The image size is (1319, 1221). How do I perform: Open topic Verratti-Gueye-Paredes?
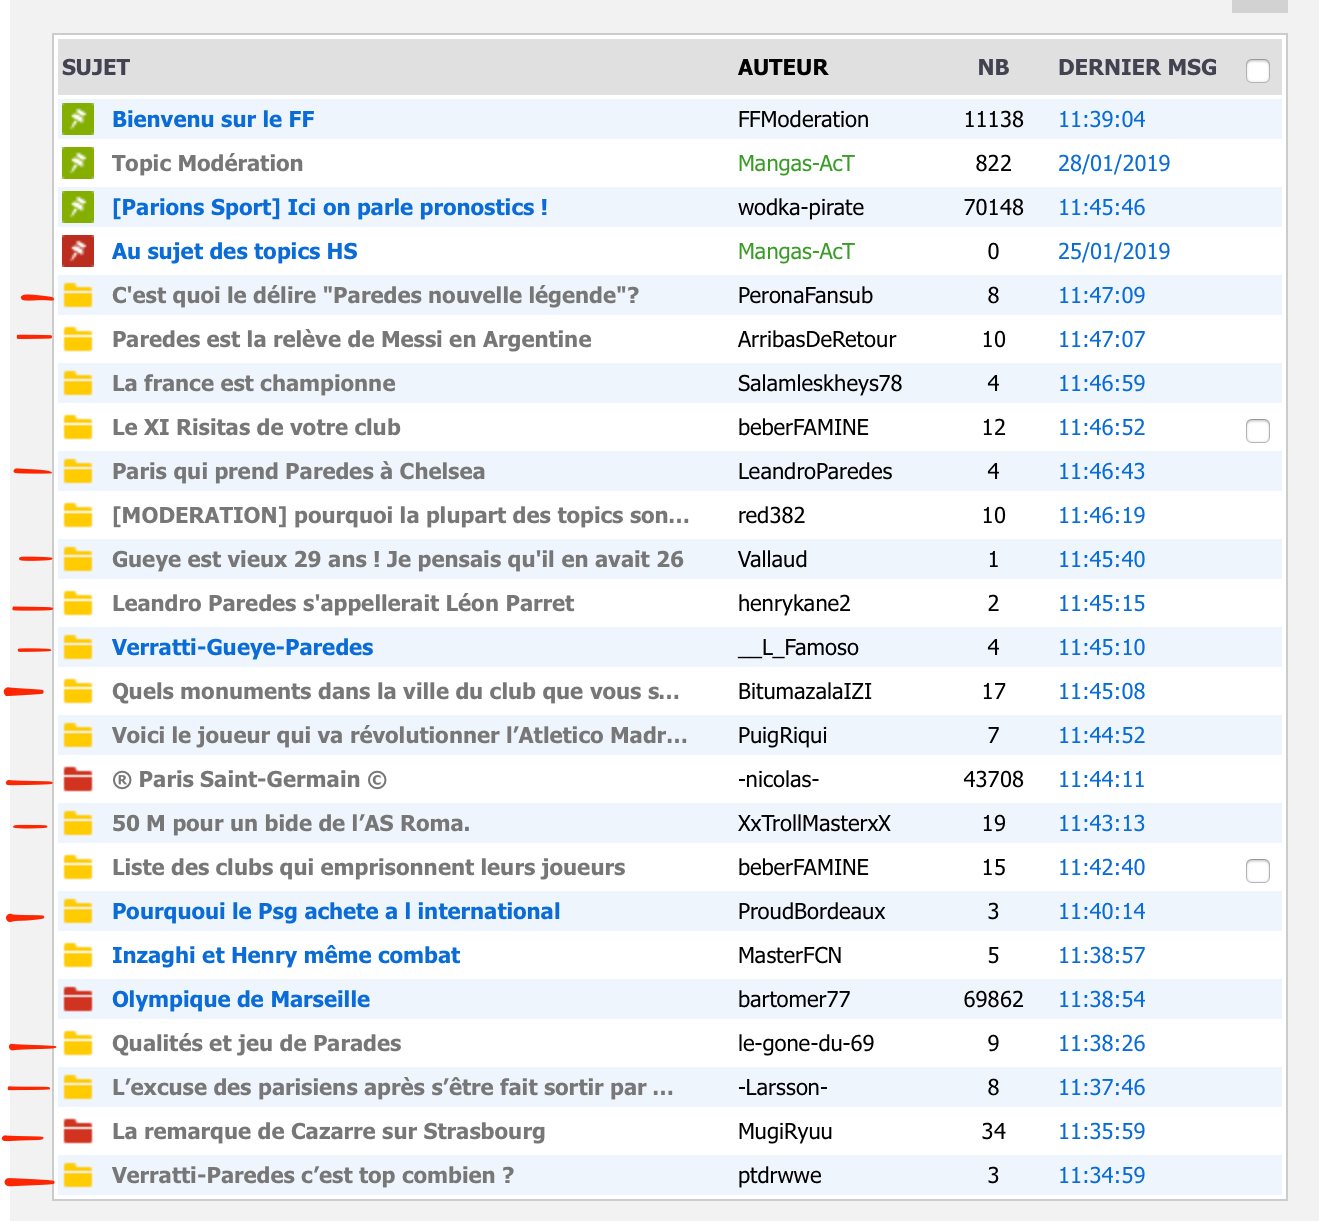tap(242, 647)
